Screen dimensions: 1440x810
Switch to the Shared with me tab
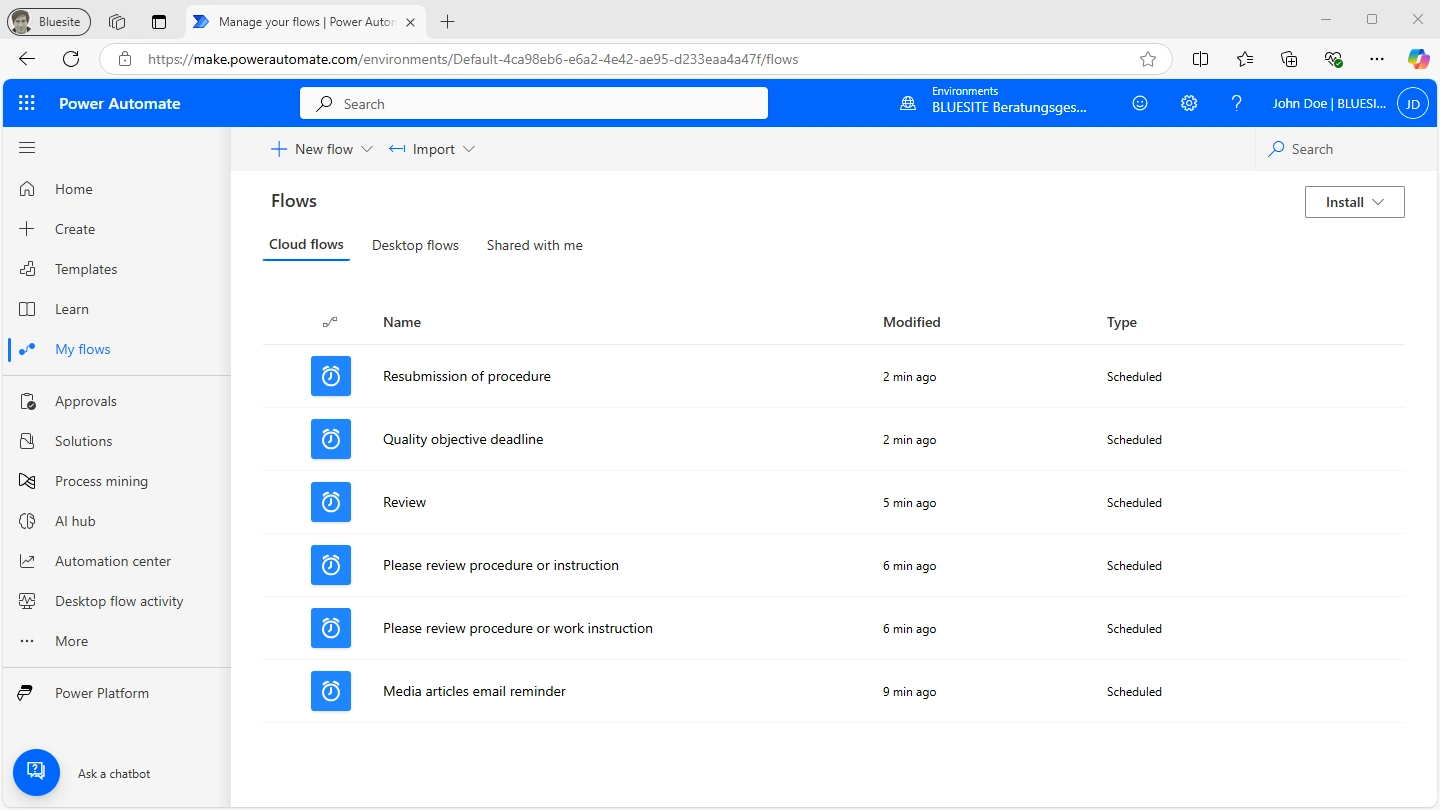click(534, 245)
